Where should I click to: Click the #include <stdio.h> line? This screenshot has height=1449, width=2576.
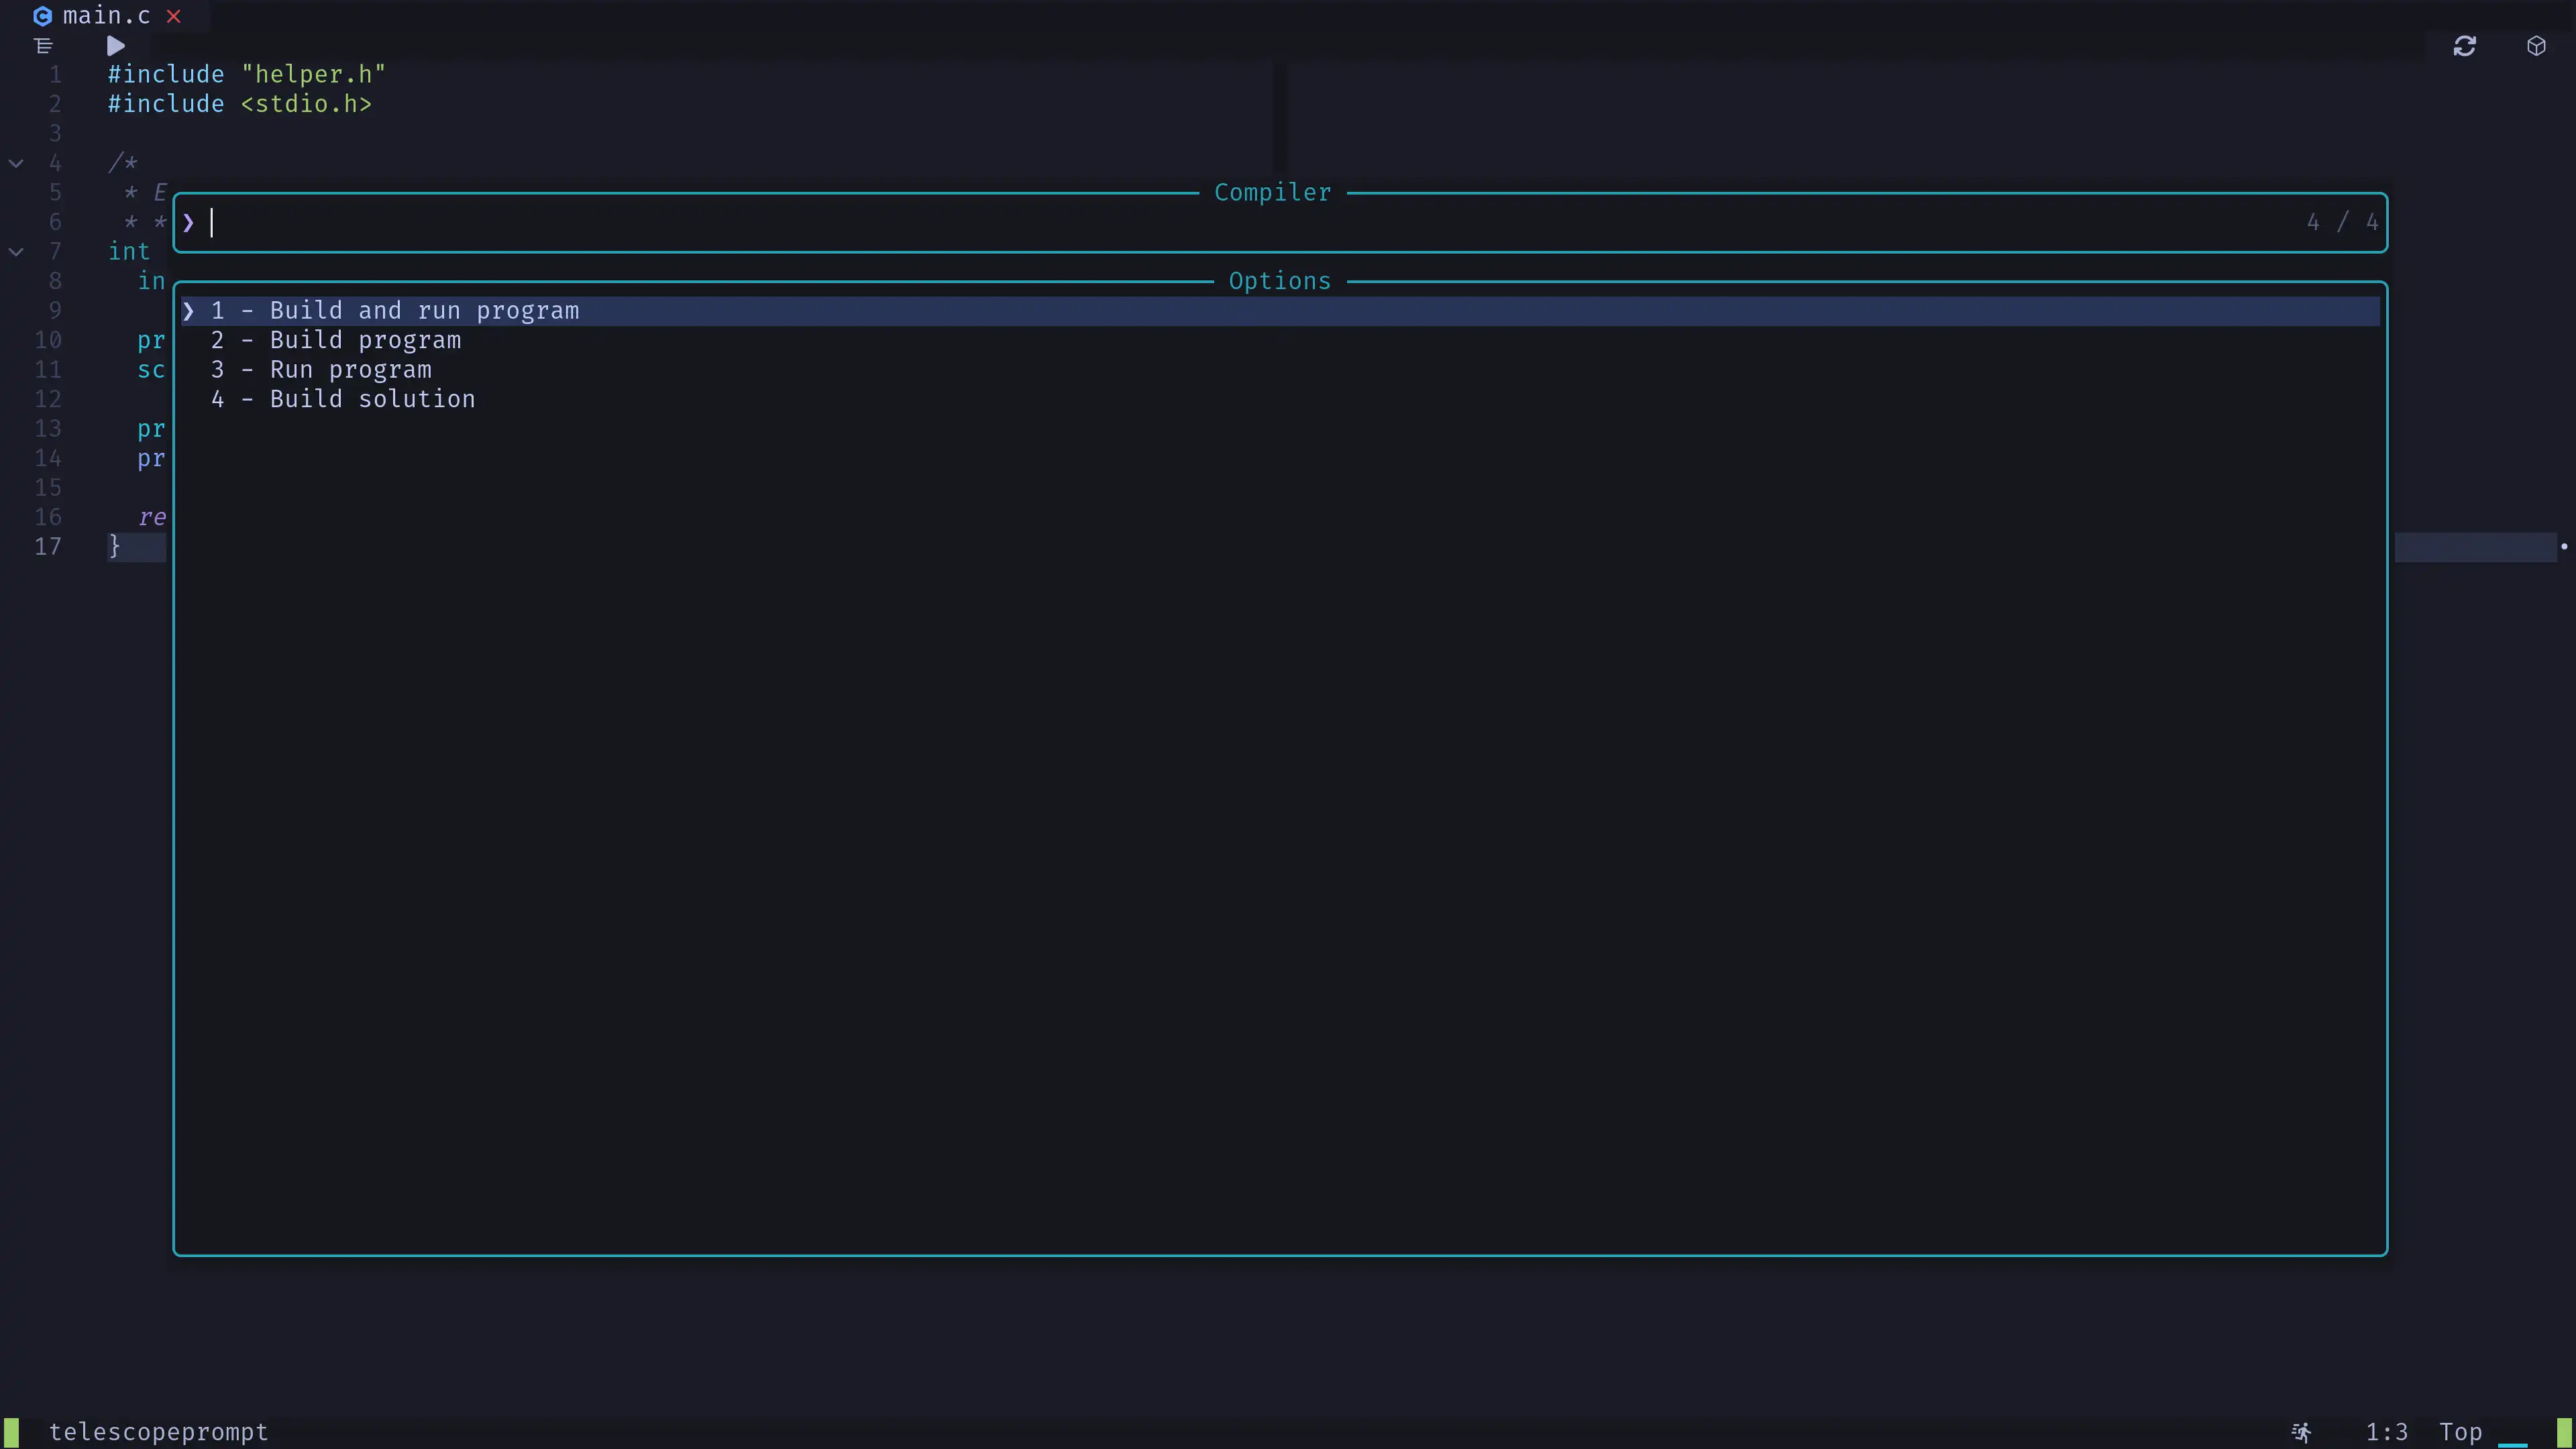coord(239,104)
